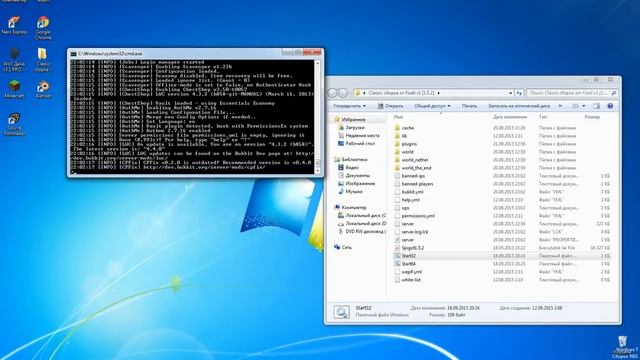Click cmd window scrollbar up arrow
This screenshot has height=360, width=640.
pyautogui.click(x=318, y=63)
